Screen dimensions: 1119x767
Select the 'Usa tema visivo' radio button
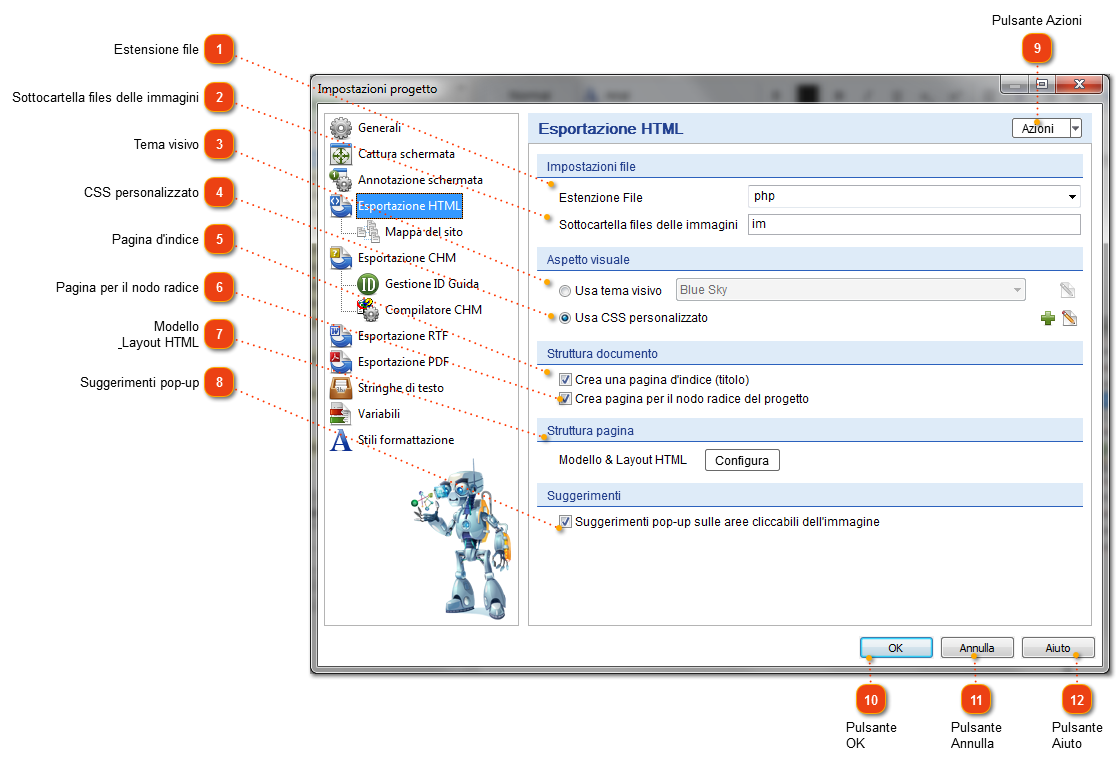pos(566,291)
